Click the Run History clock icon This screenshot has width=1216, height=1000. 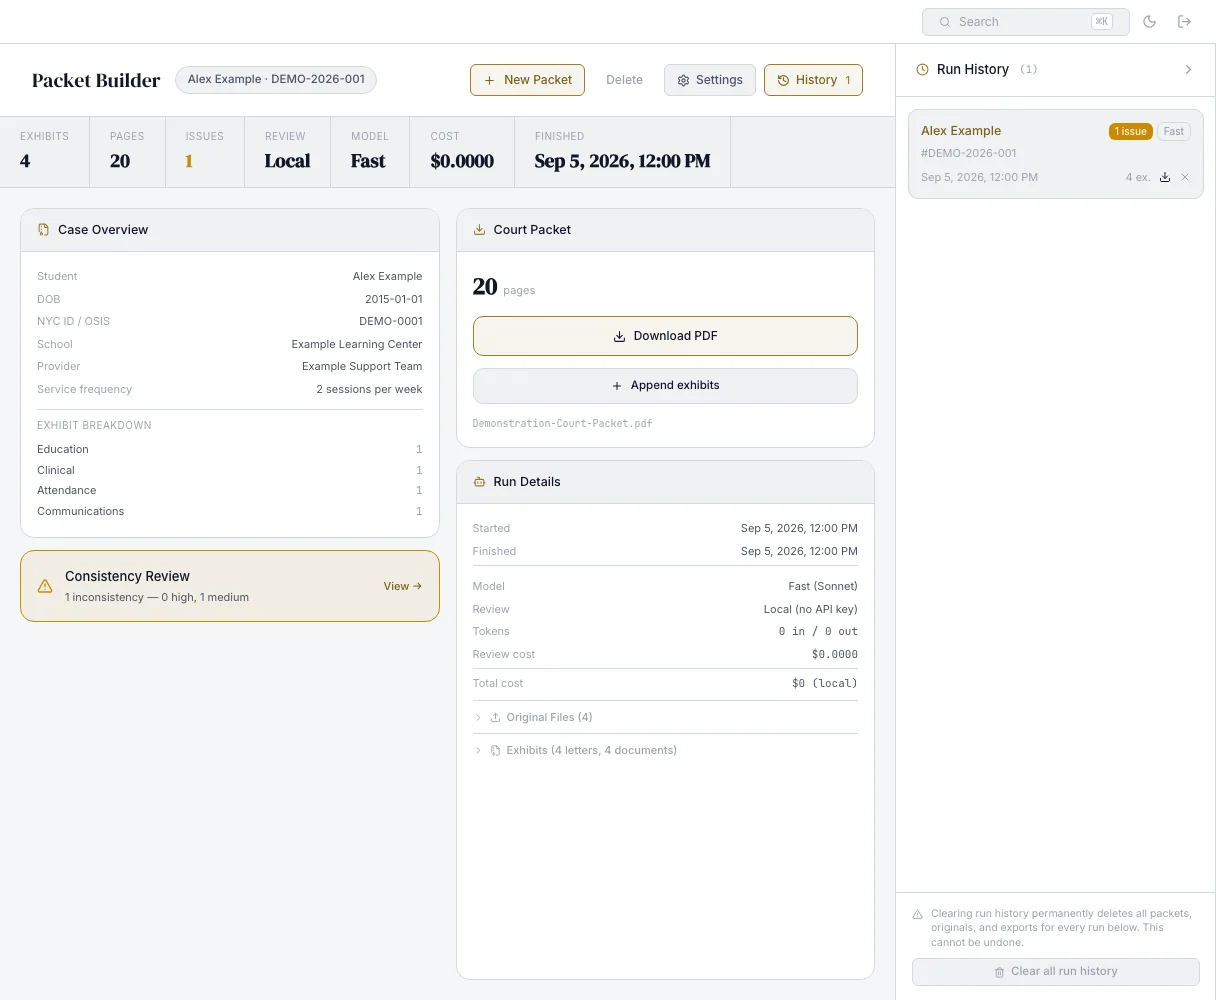tap(922, 70)
